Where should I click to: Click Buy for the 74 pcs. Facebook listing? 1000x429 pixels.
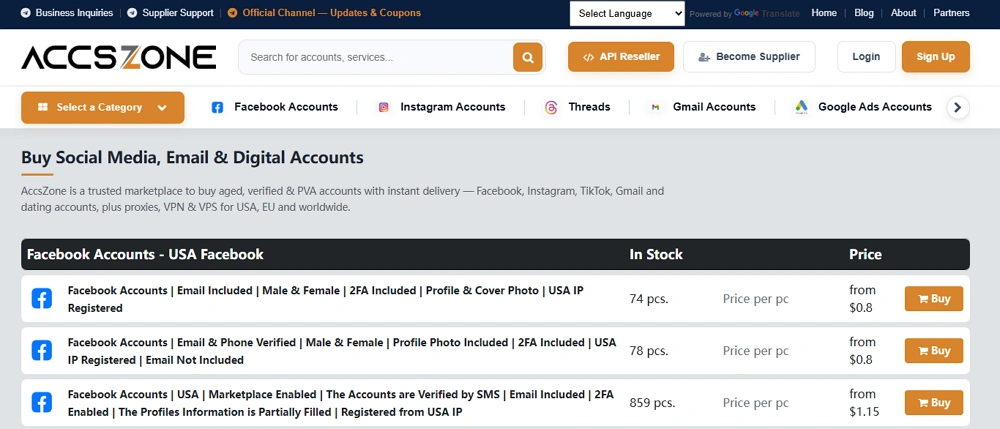tap(934, 298)
